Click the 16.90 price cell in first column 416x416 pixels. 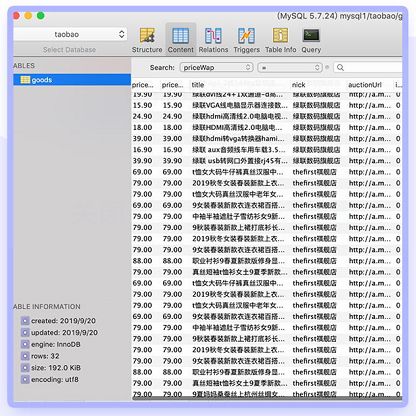pyautogui.click(x=143, y=150)
